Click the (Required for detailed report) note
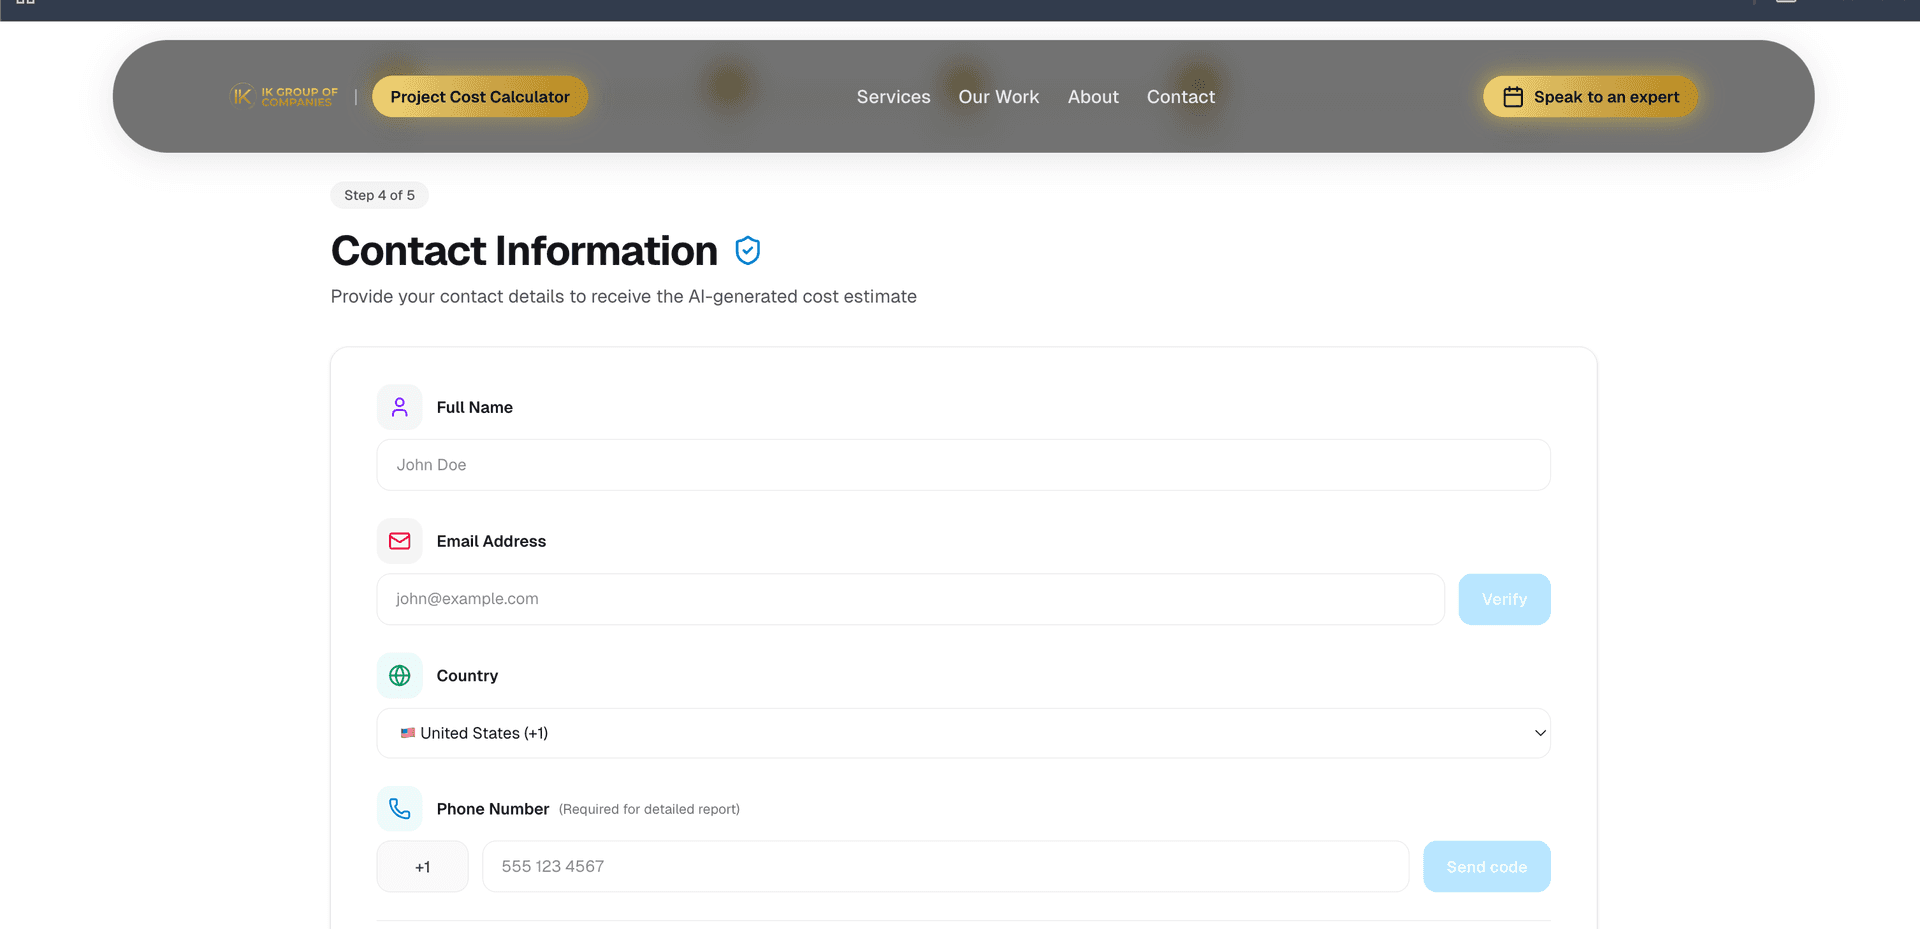Screen dimensions: 1920x929 [649, 809]
